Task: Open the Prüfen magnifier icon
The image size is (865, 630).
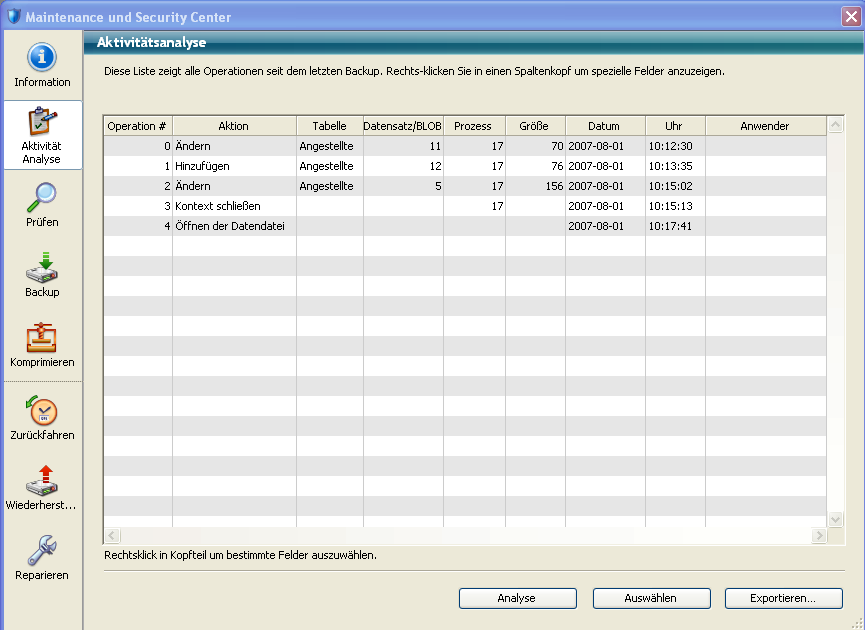Action: point(42,197)
